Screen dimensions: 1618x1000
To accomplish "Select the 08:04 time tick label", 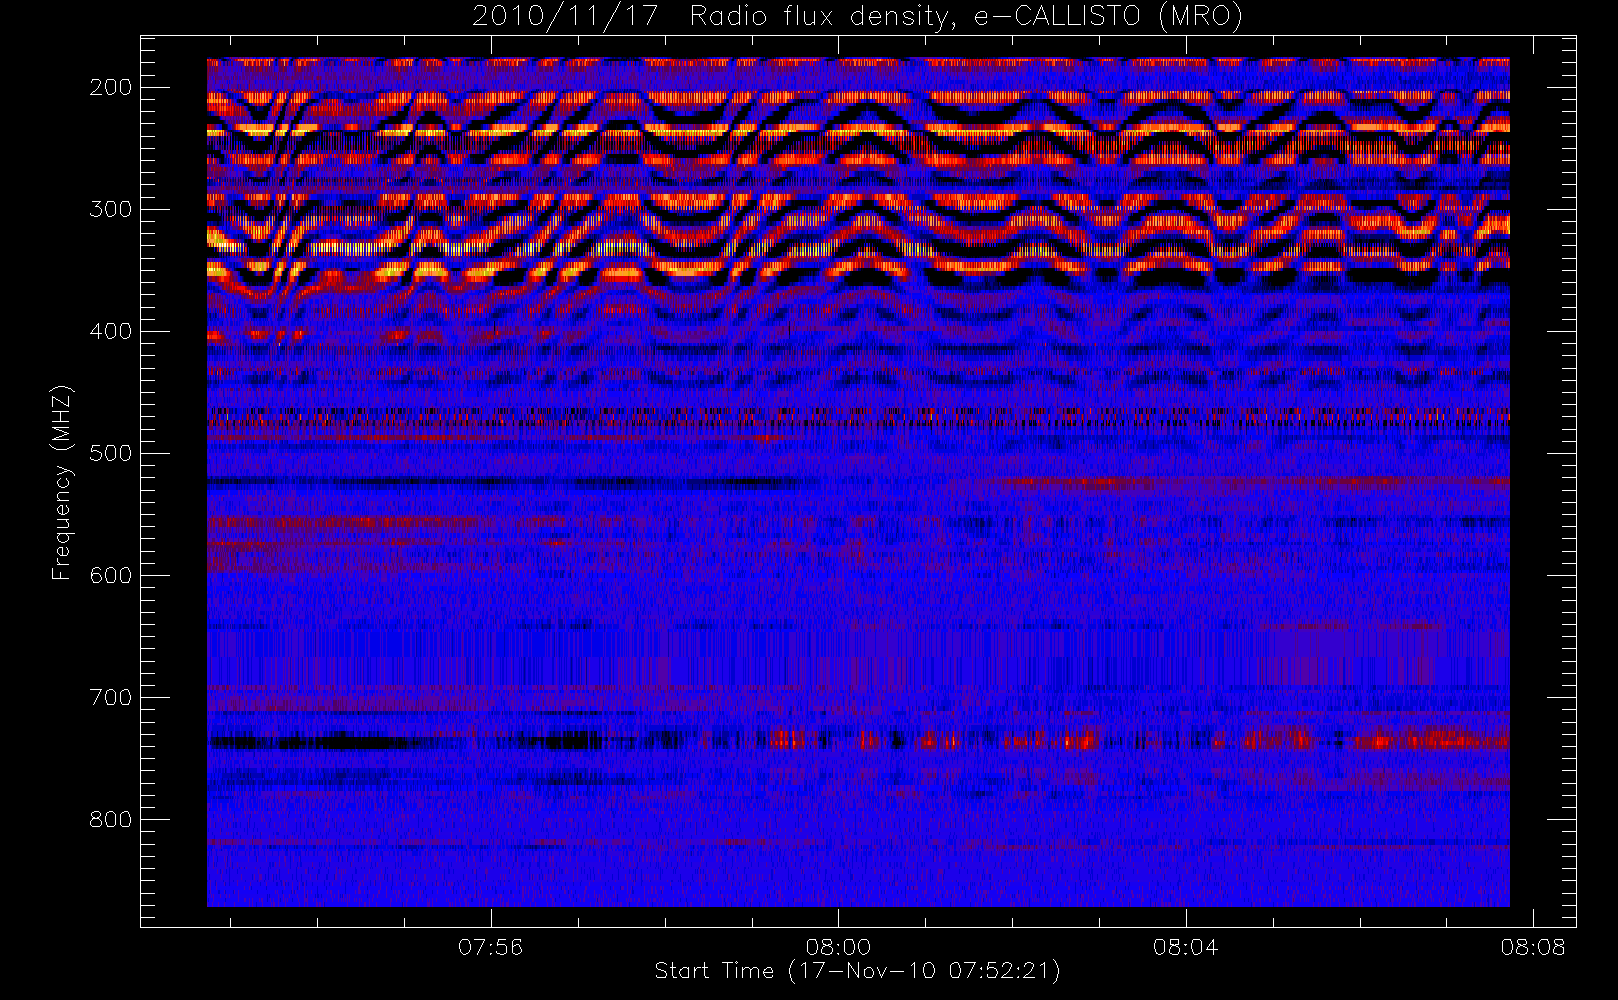I will [1186, 947].
